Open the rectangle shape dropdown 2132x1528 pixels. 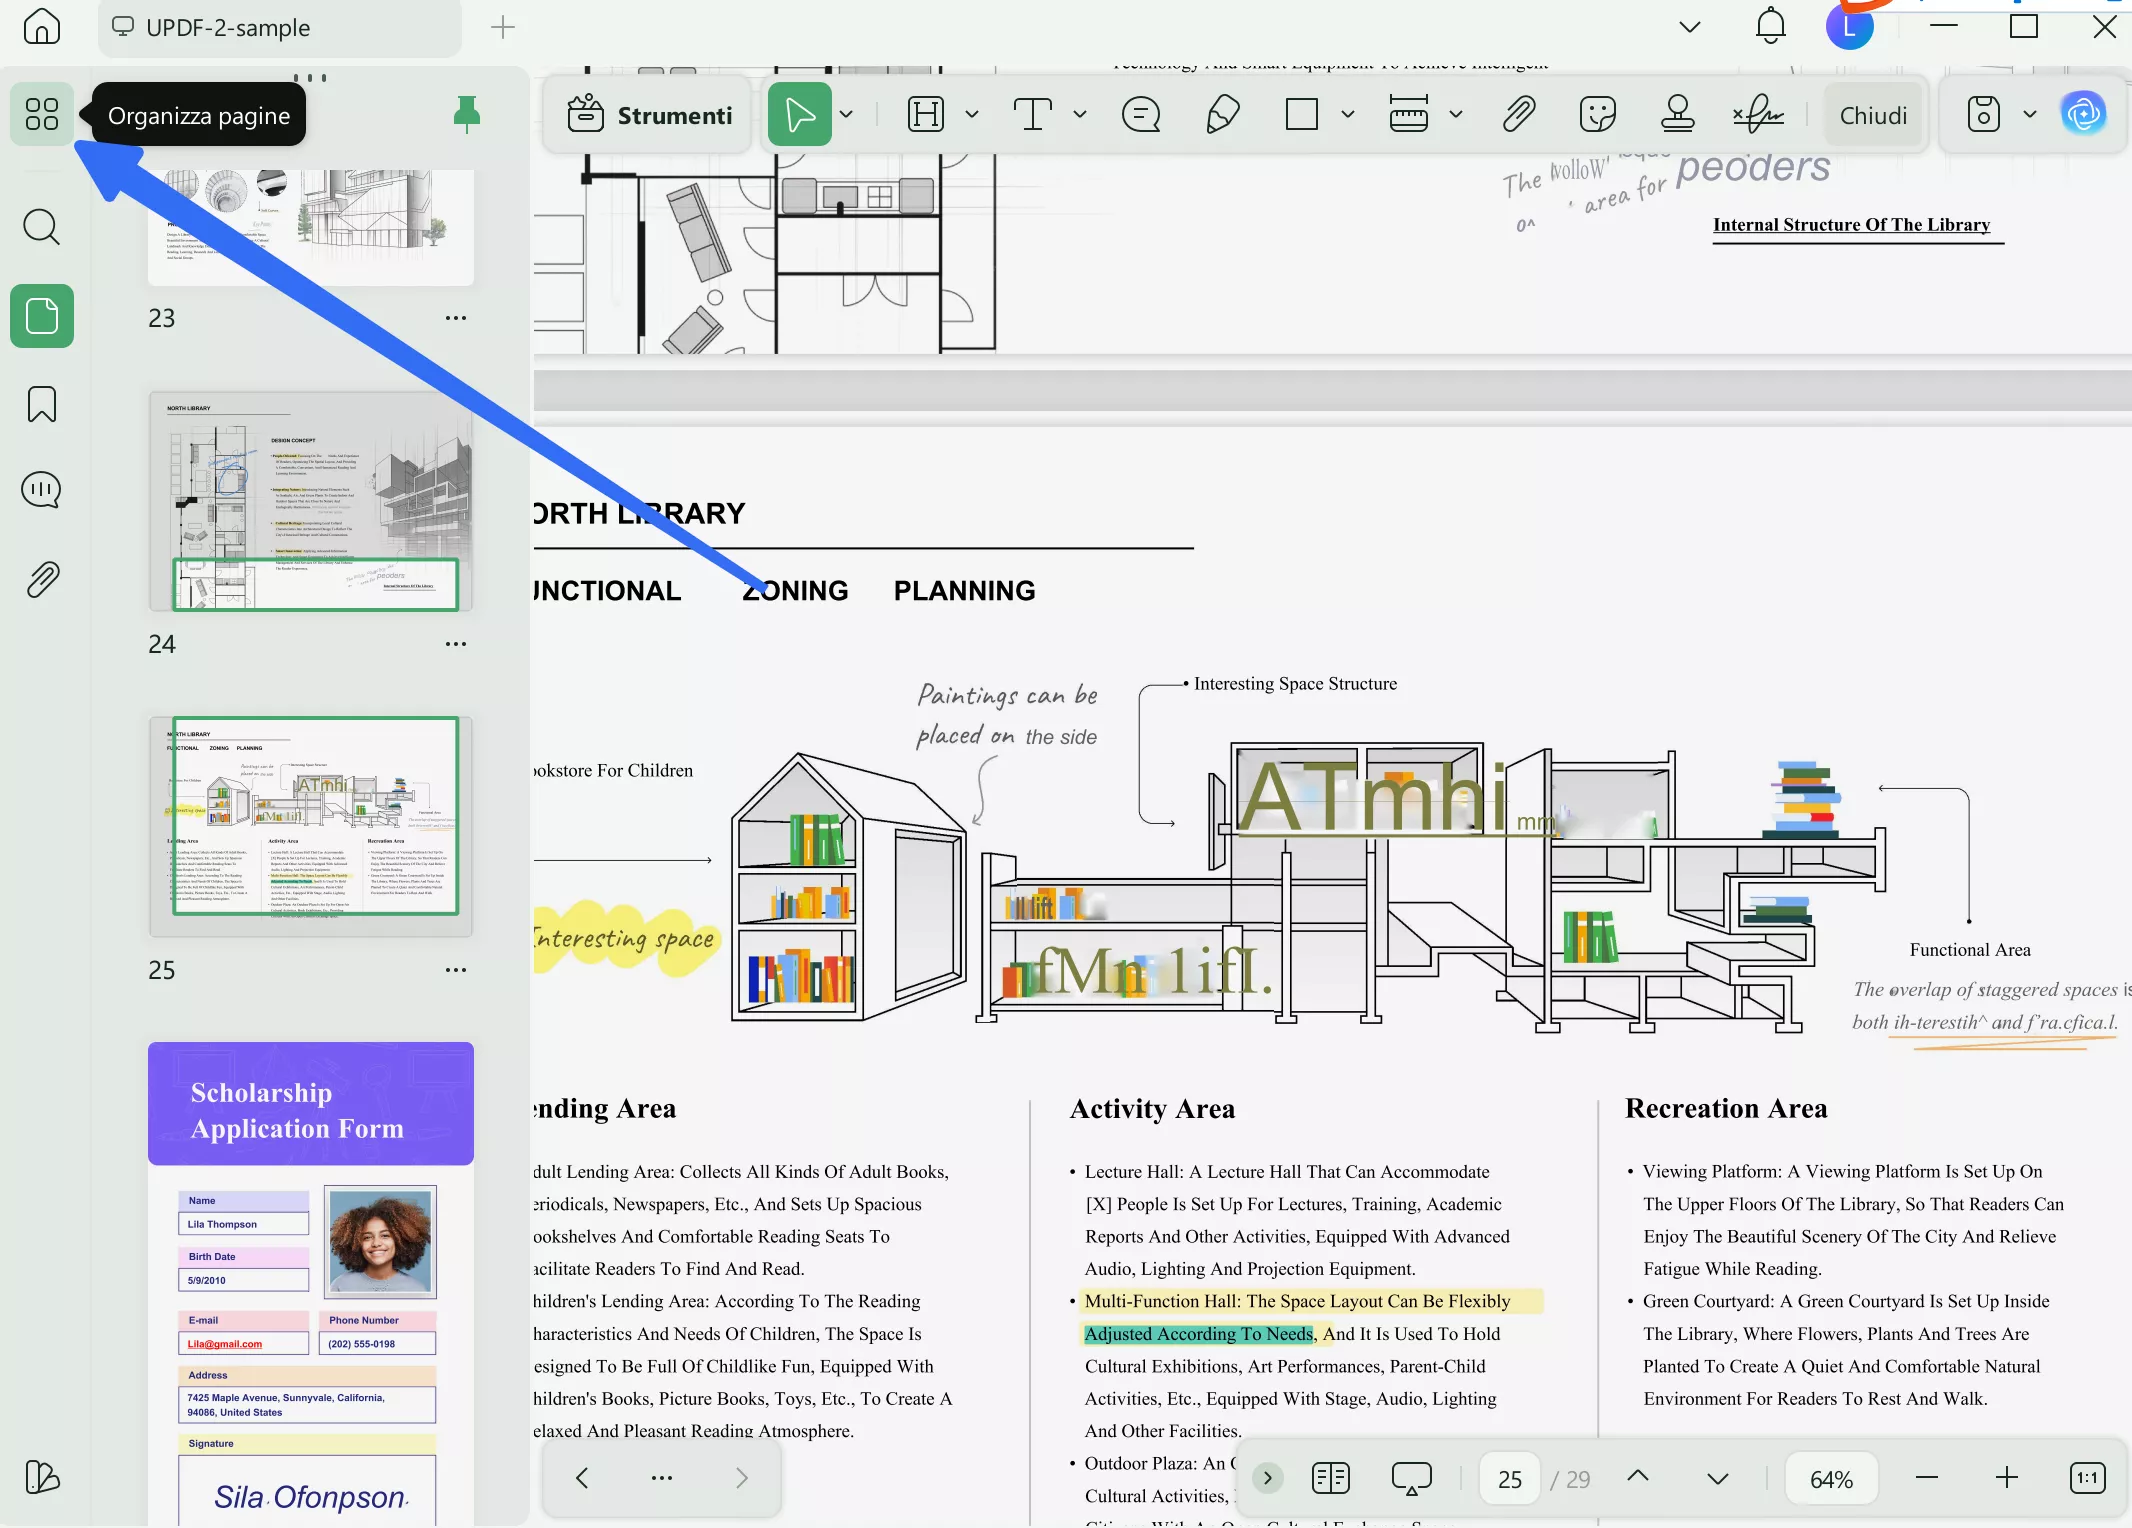tap(1346, 114)
